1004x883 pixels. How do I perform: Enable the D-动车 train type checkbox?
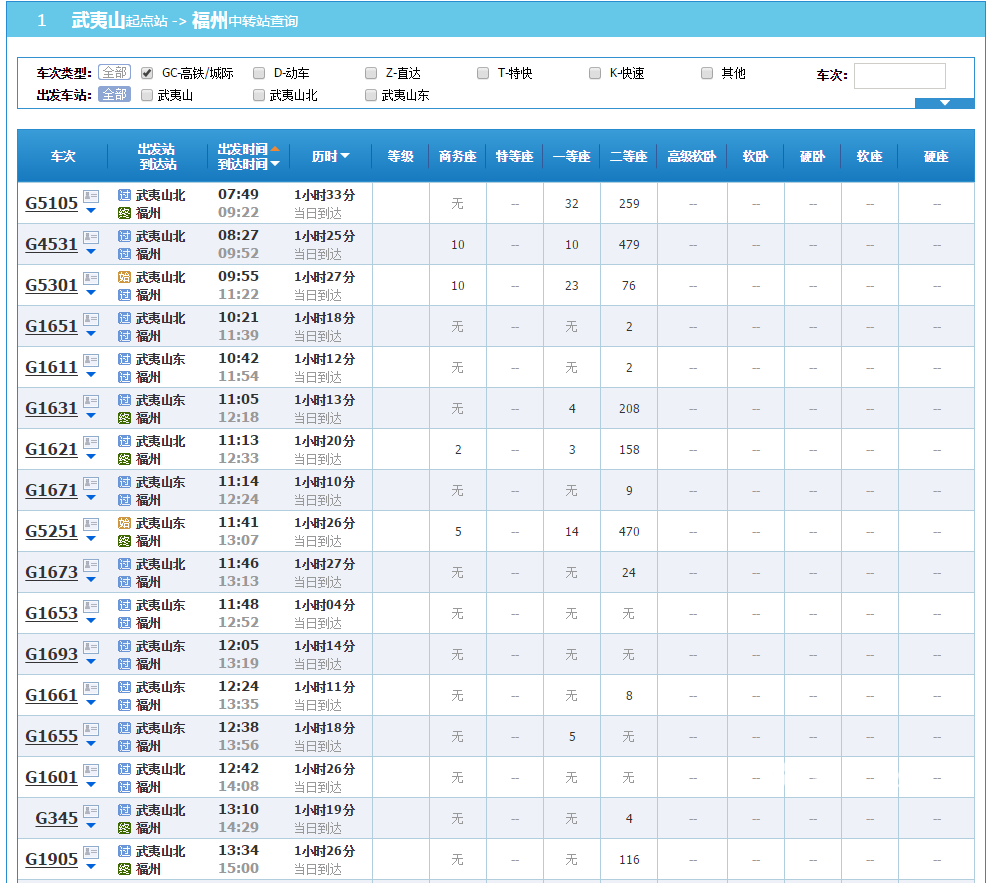[259, 73]
